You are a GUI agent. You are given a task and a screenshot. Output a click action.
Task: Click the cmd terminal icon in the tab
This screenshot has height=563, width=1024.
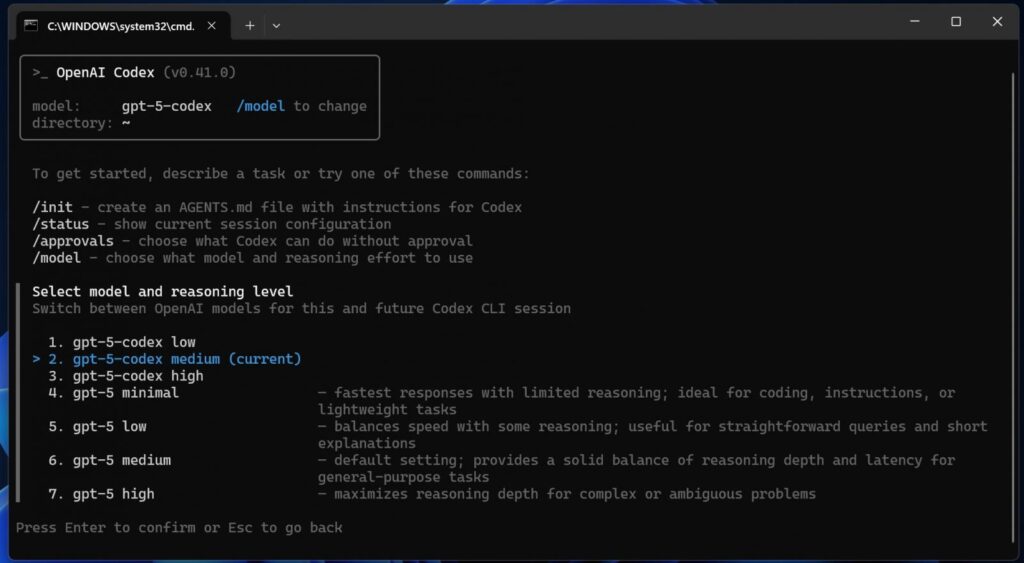(x=31, y=25)
